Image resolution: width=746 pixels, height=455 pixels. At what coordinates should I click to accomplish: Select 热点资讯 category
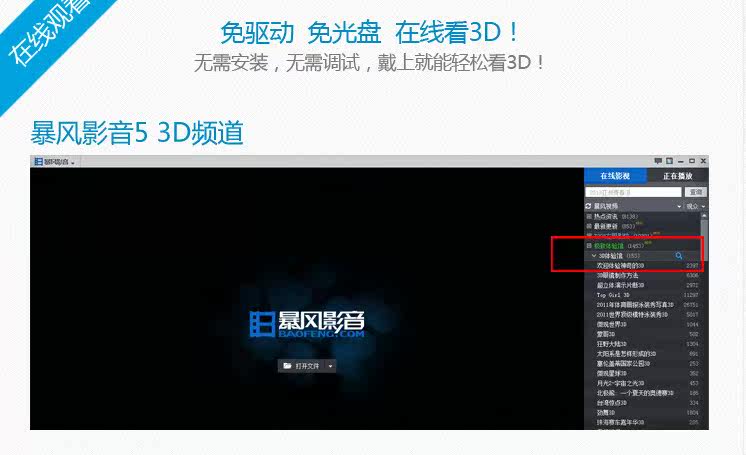pos(606,217)
